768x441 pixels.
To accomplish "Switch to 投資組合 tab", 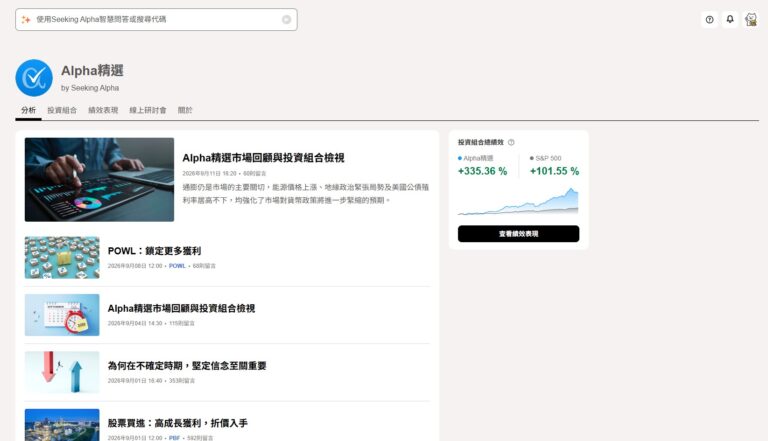I will point(62,110).
